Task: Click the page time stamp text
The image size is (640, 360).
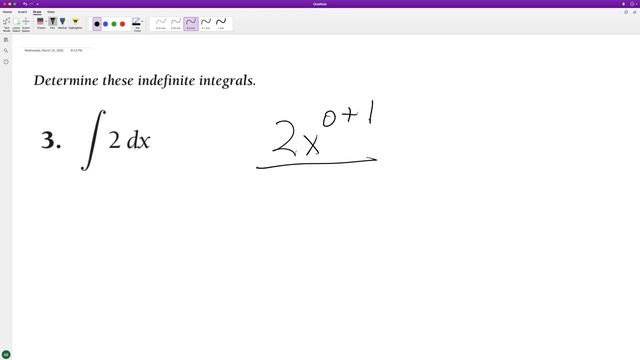Action: tap(76, 50)
